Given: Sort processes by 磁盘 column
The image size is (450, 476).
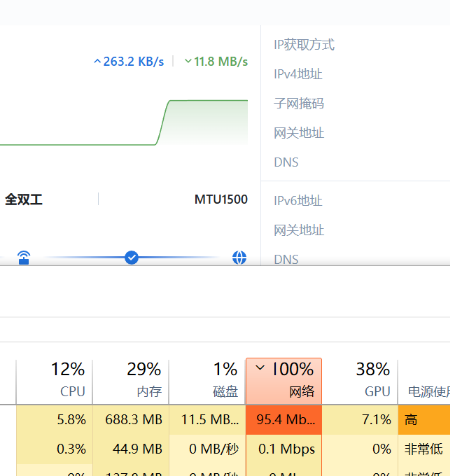Looking at the screenshot, I should coord(207,381).
